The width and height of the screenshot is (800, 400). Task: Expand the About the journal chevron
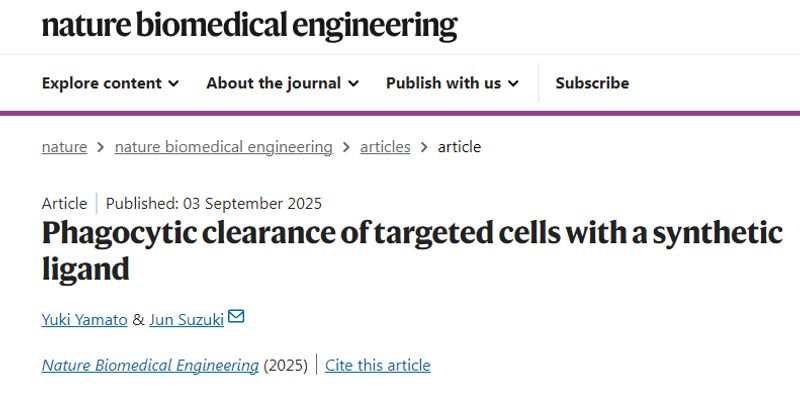353,83
